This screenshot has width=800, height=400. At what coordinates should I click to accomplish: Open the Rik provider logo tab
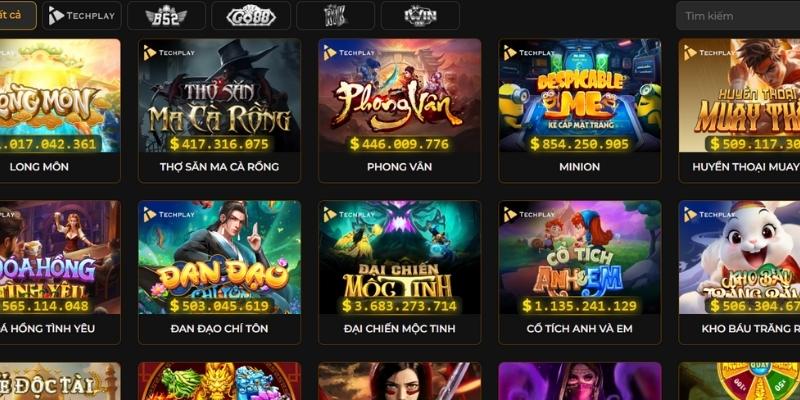(336, 15)
